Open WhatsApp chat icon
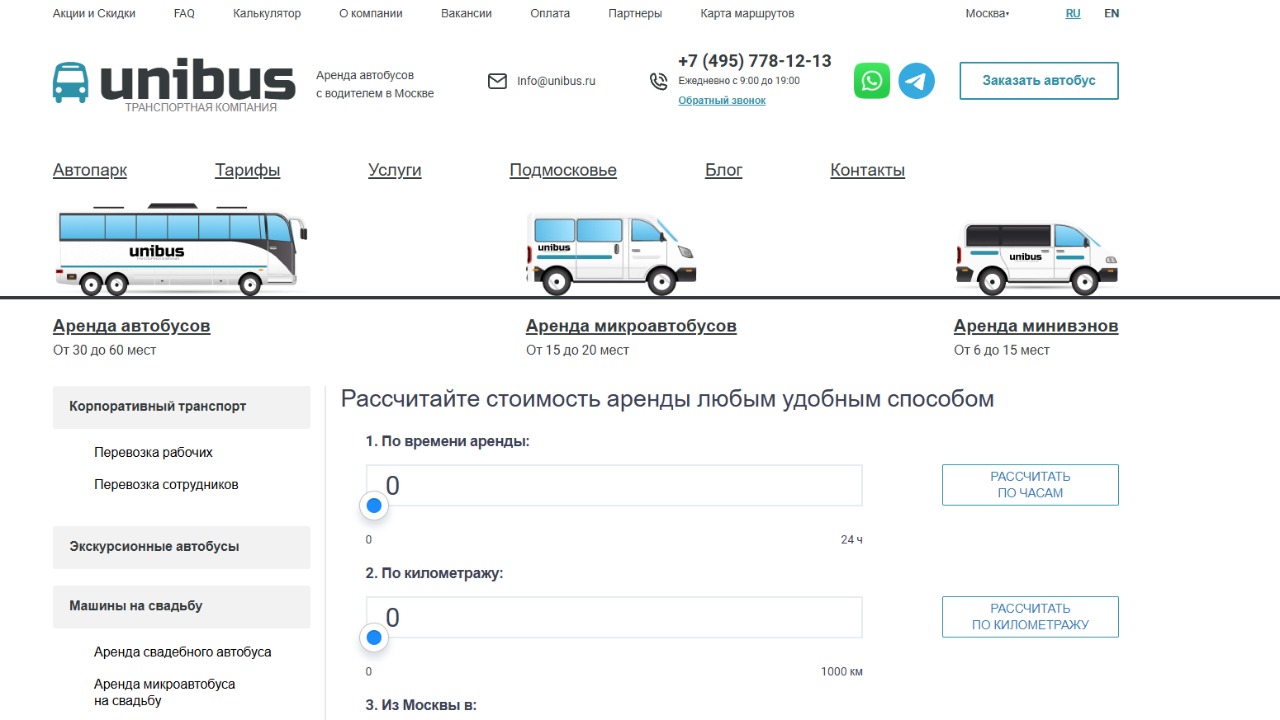This screenshot has height=720, width=1280. 872,81
